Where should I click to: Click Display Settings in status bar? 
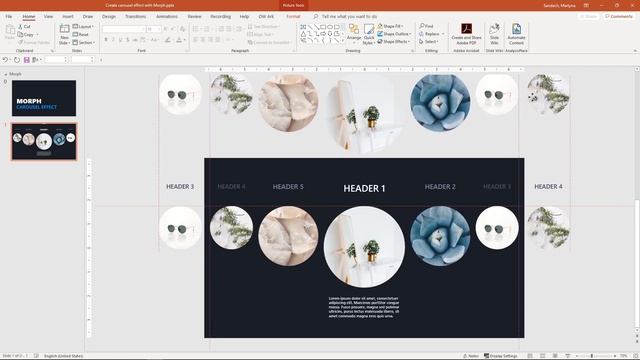tap(500, 356)
